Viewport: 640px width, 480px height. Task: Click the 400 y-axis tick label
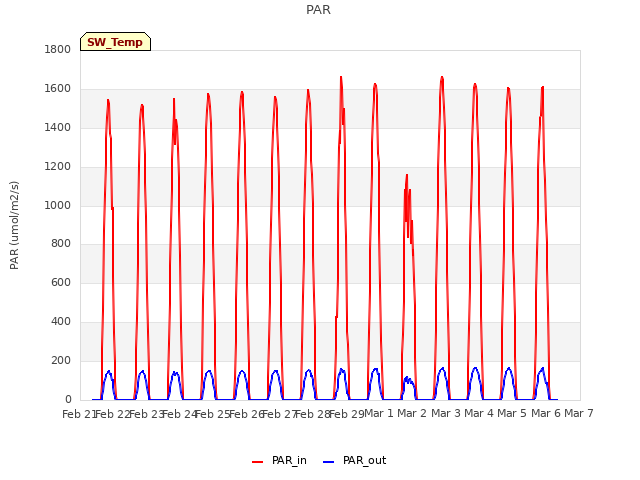coord(61,322)
